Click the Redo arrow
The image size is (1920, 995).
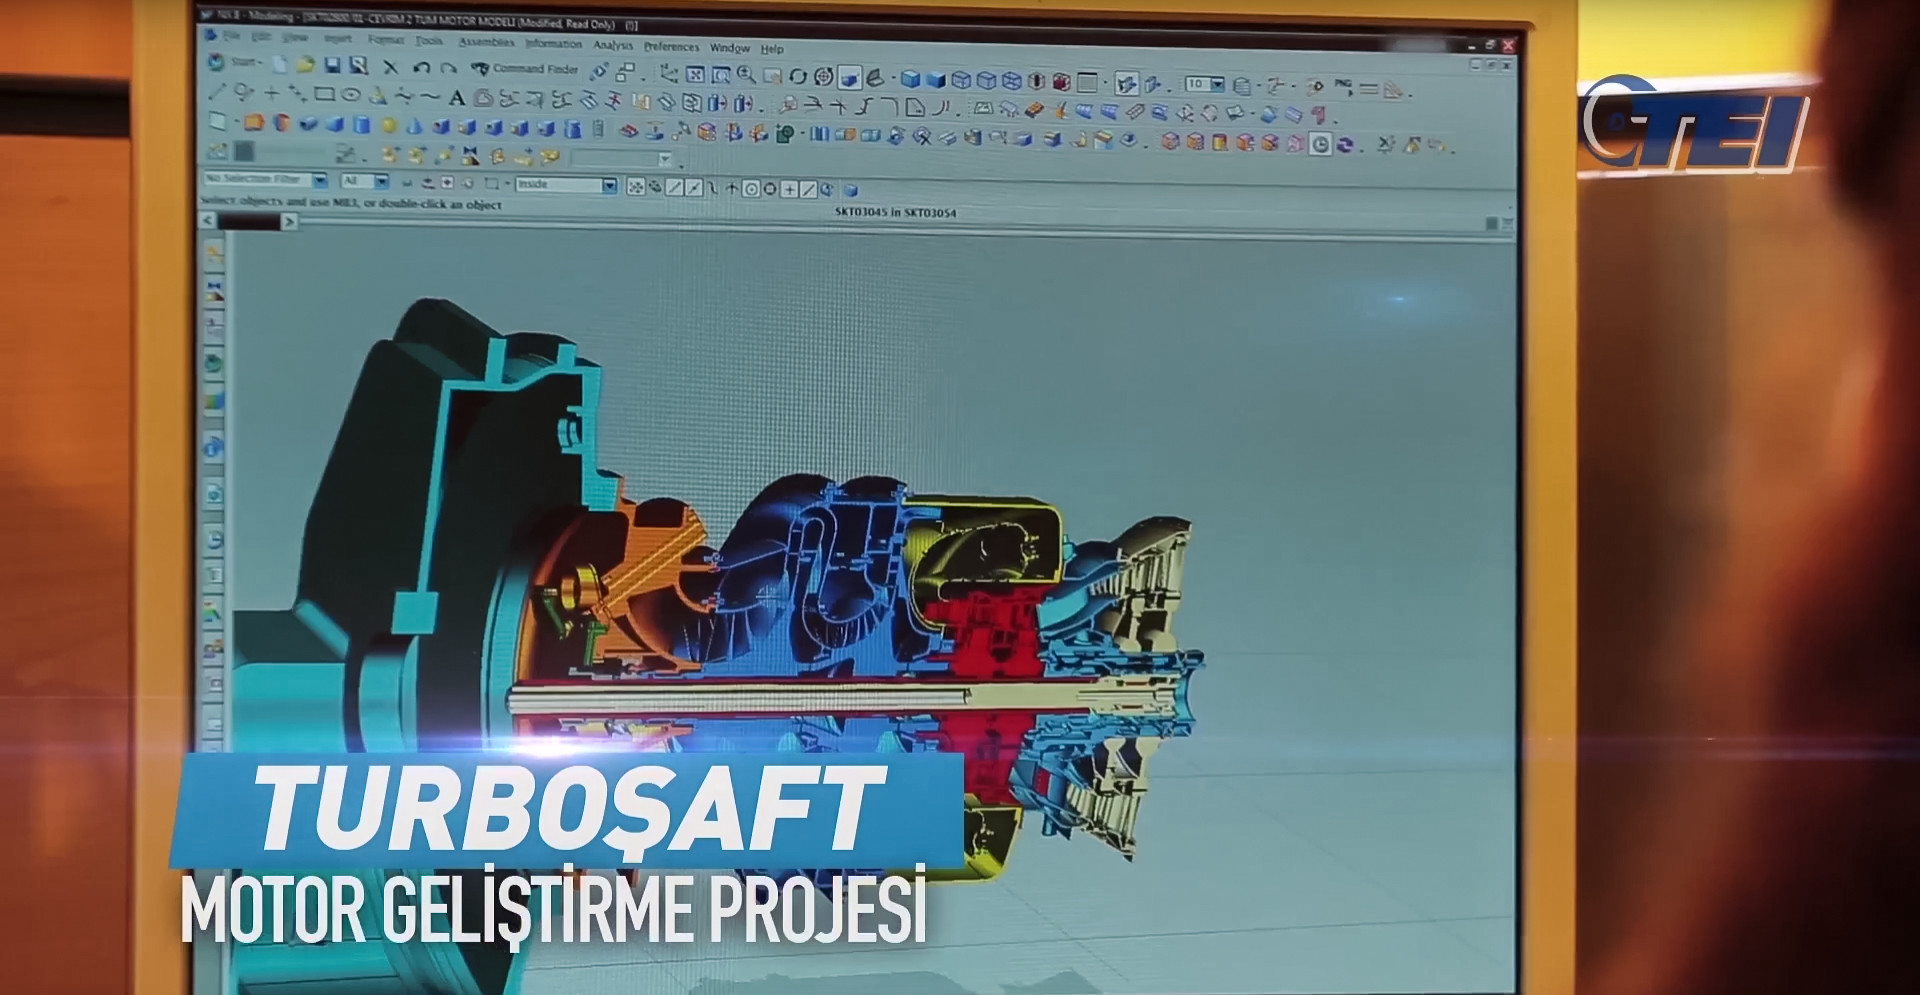(448, 68)
